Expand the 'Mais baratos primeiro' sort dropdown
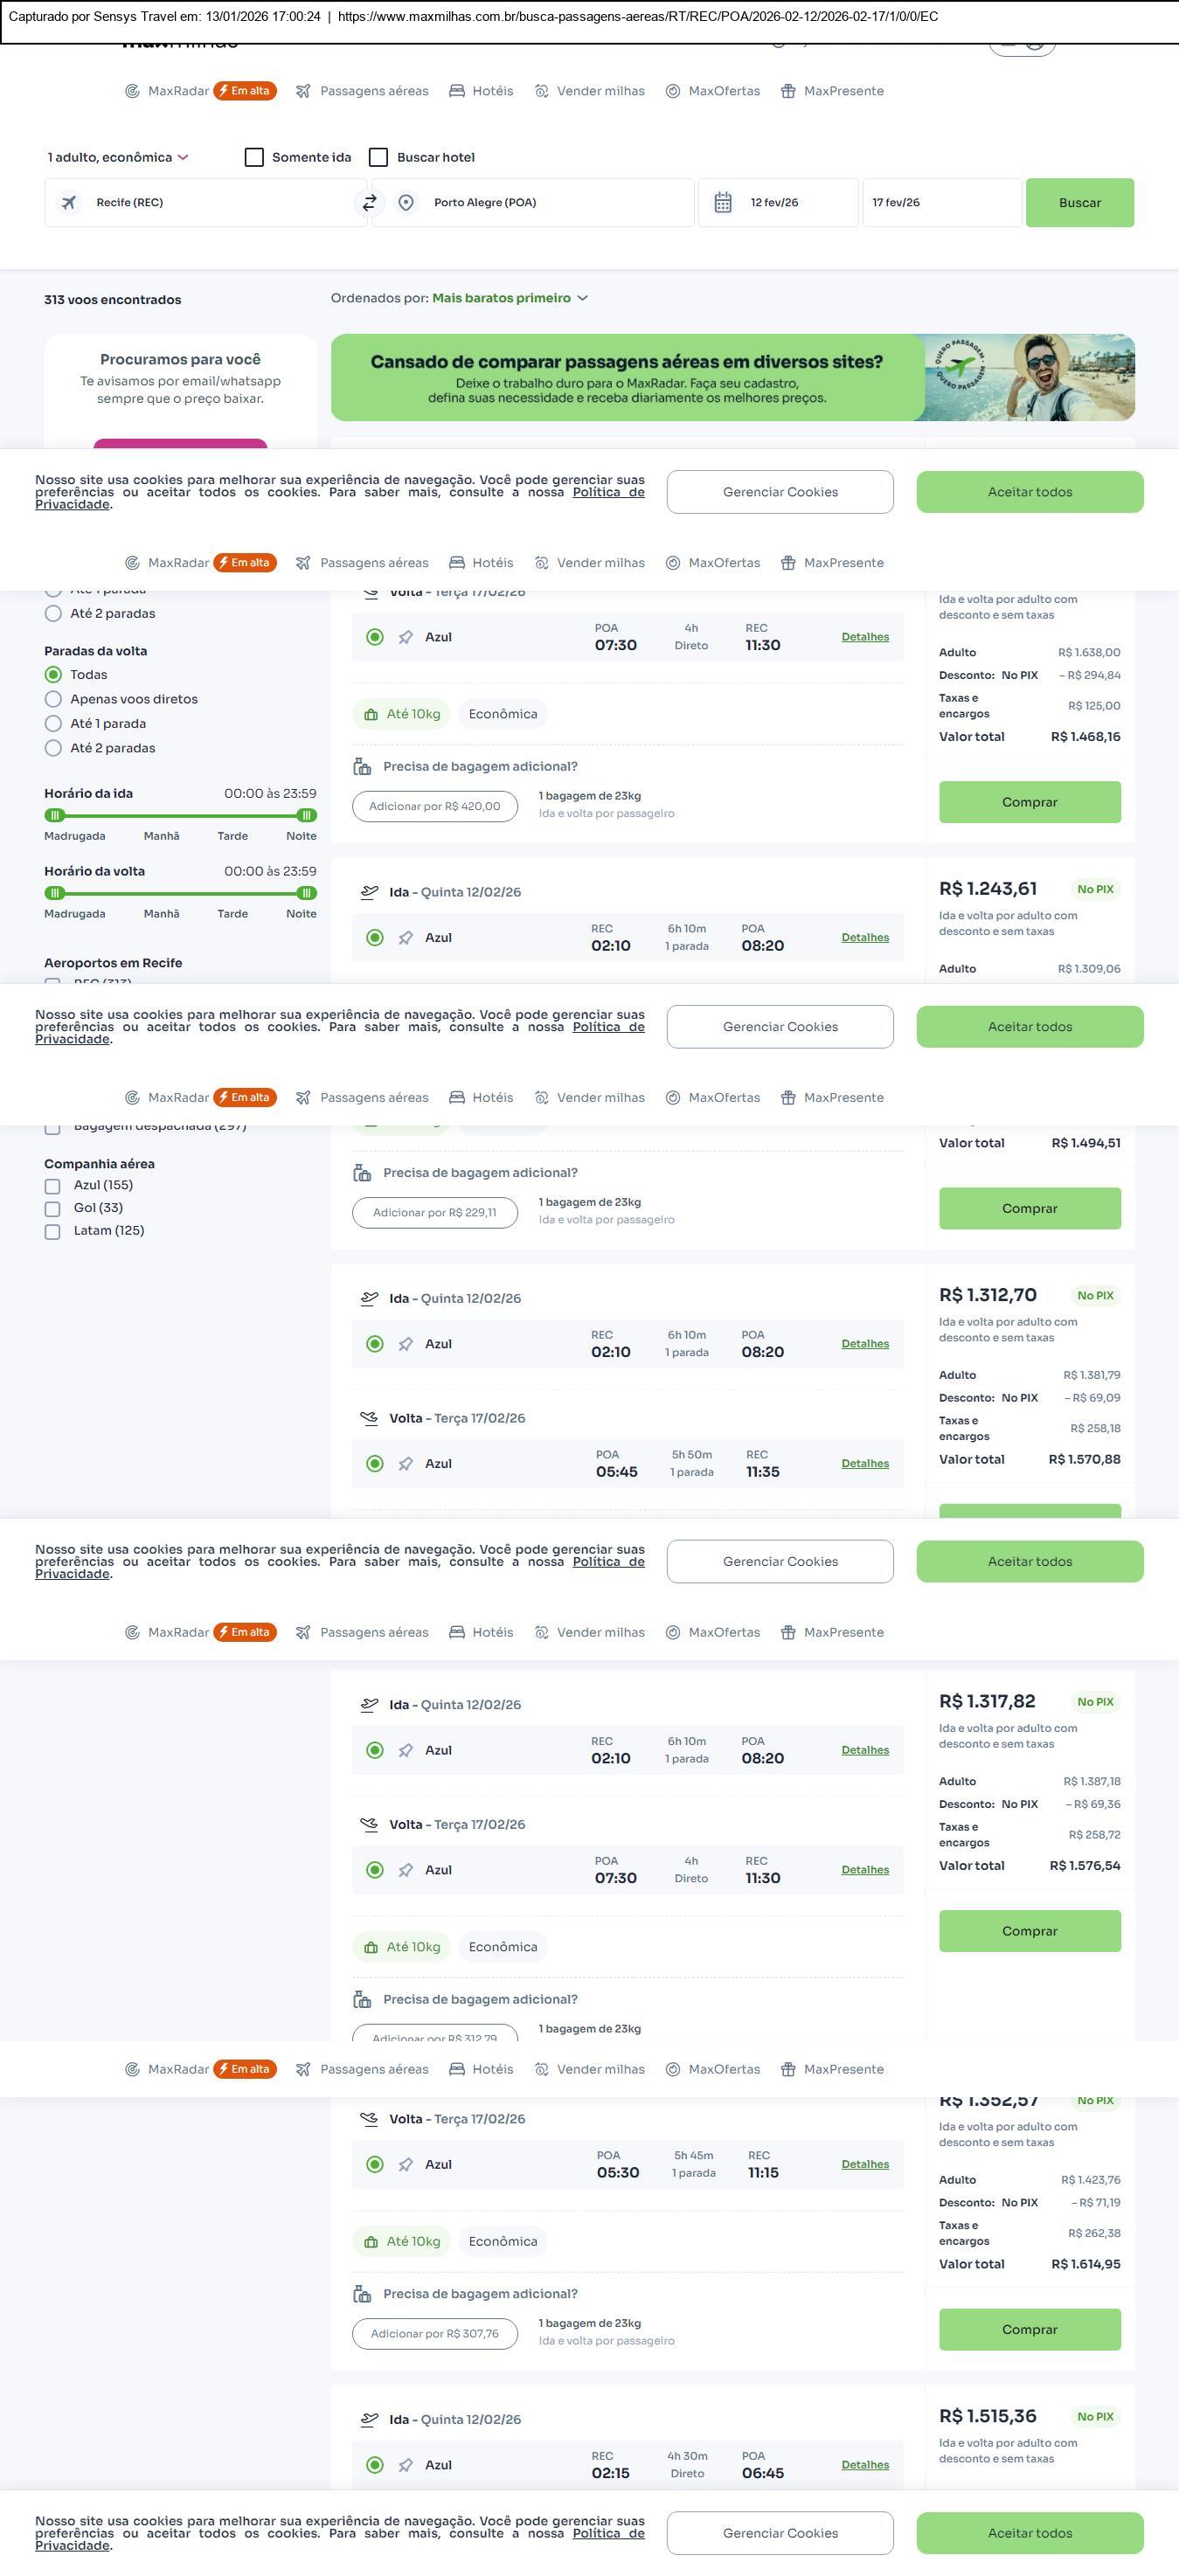This screenshot has height=2576, width=1179. click(509, 298)
